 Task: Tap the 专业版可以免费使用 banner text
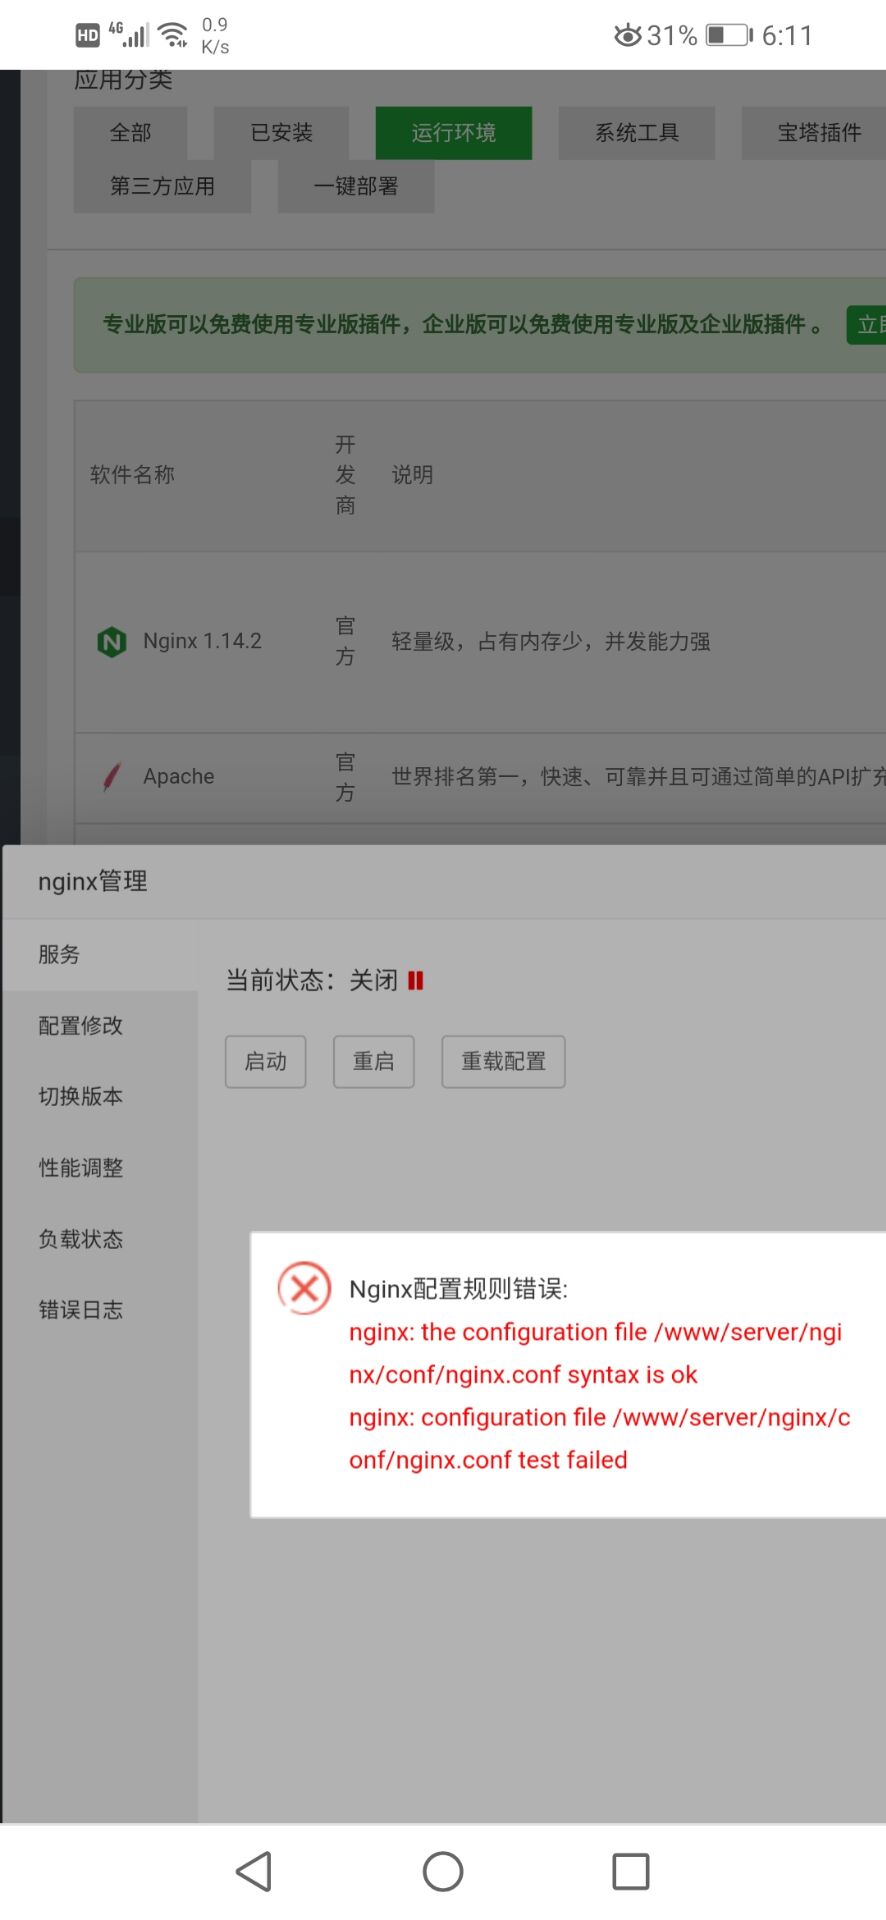tap(463, 324)
